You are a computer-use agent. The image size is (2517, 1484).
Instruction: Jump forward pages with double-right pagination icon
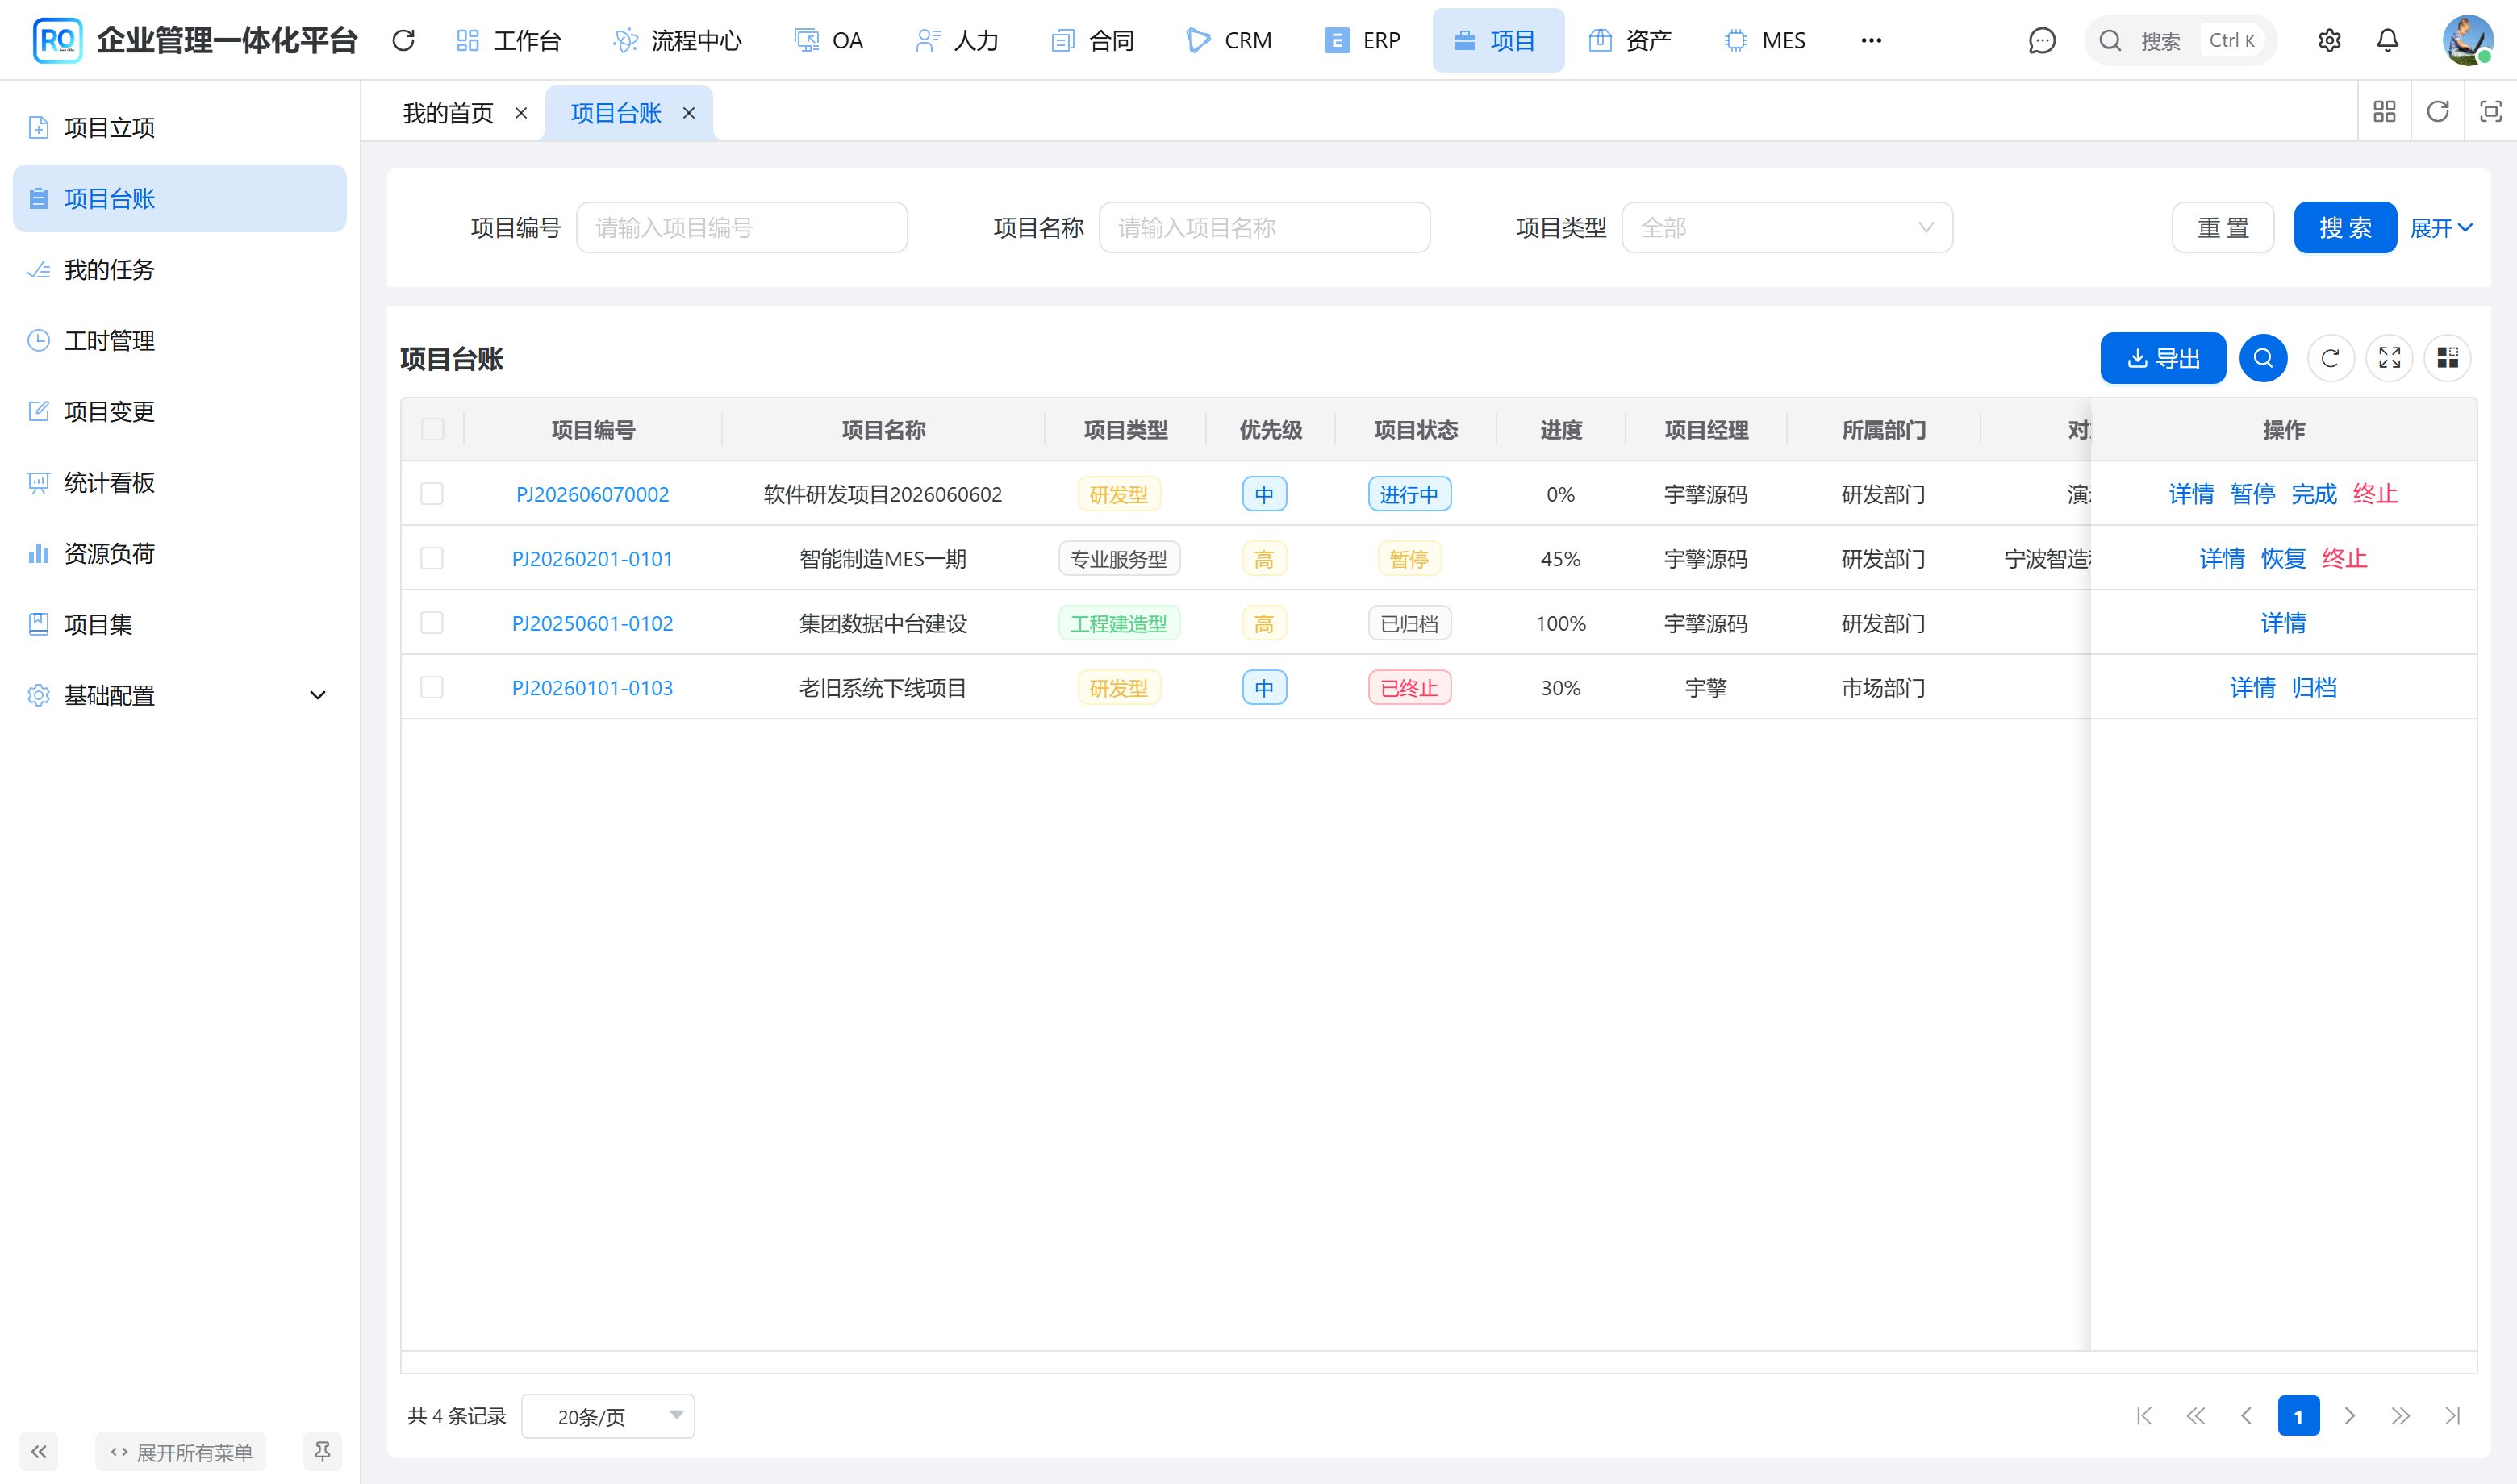tap(2401, 1416)
